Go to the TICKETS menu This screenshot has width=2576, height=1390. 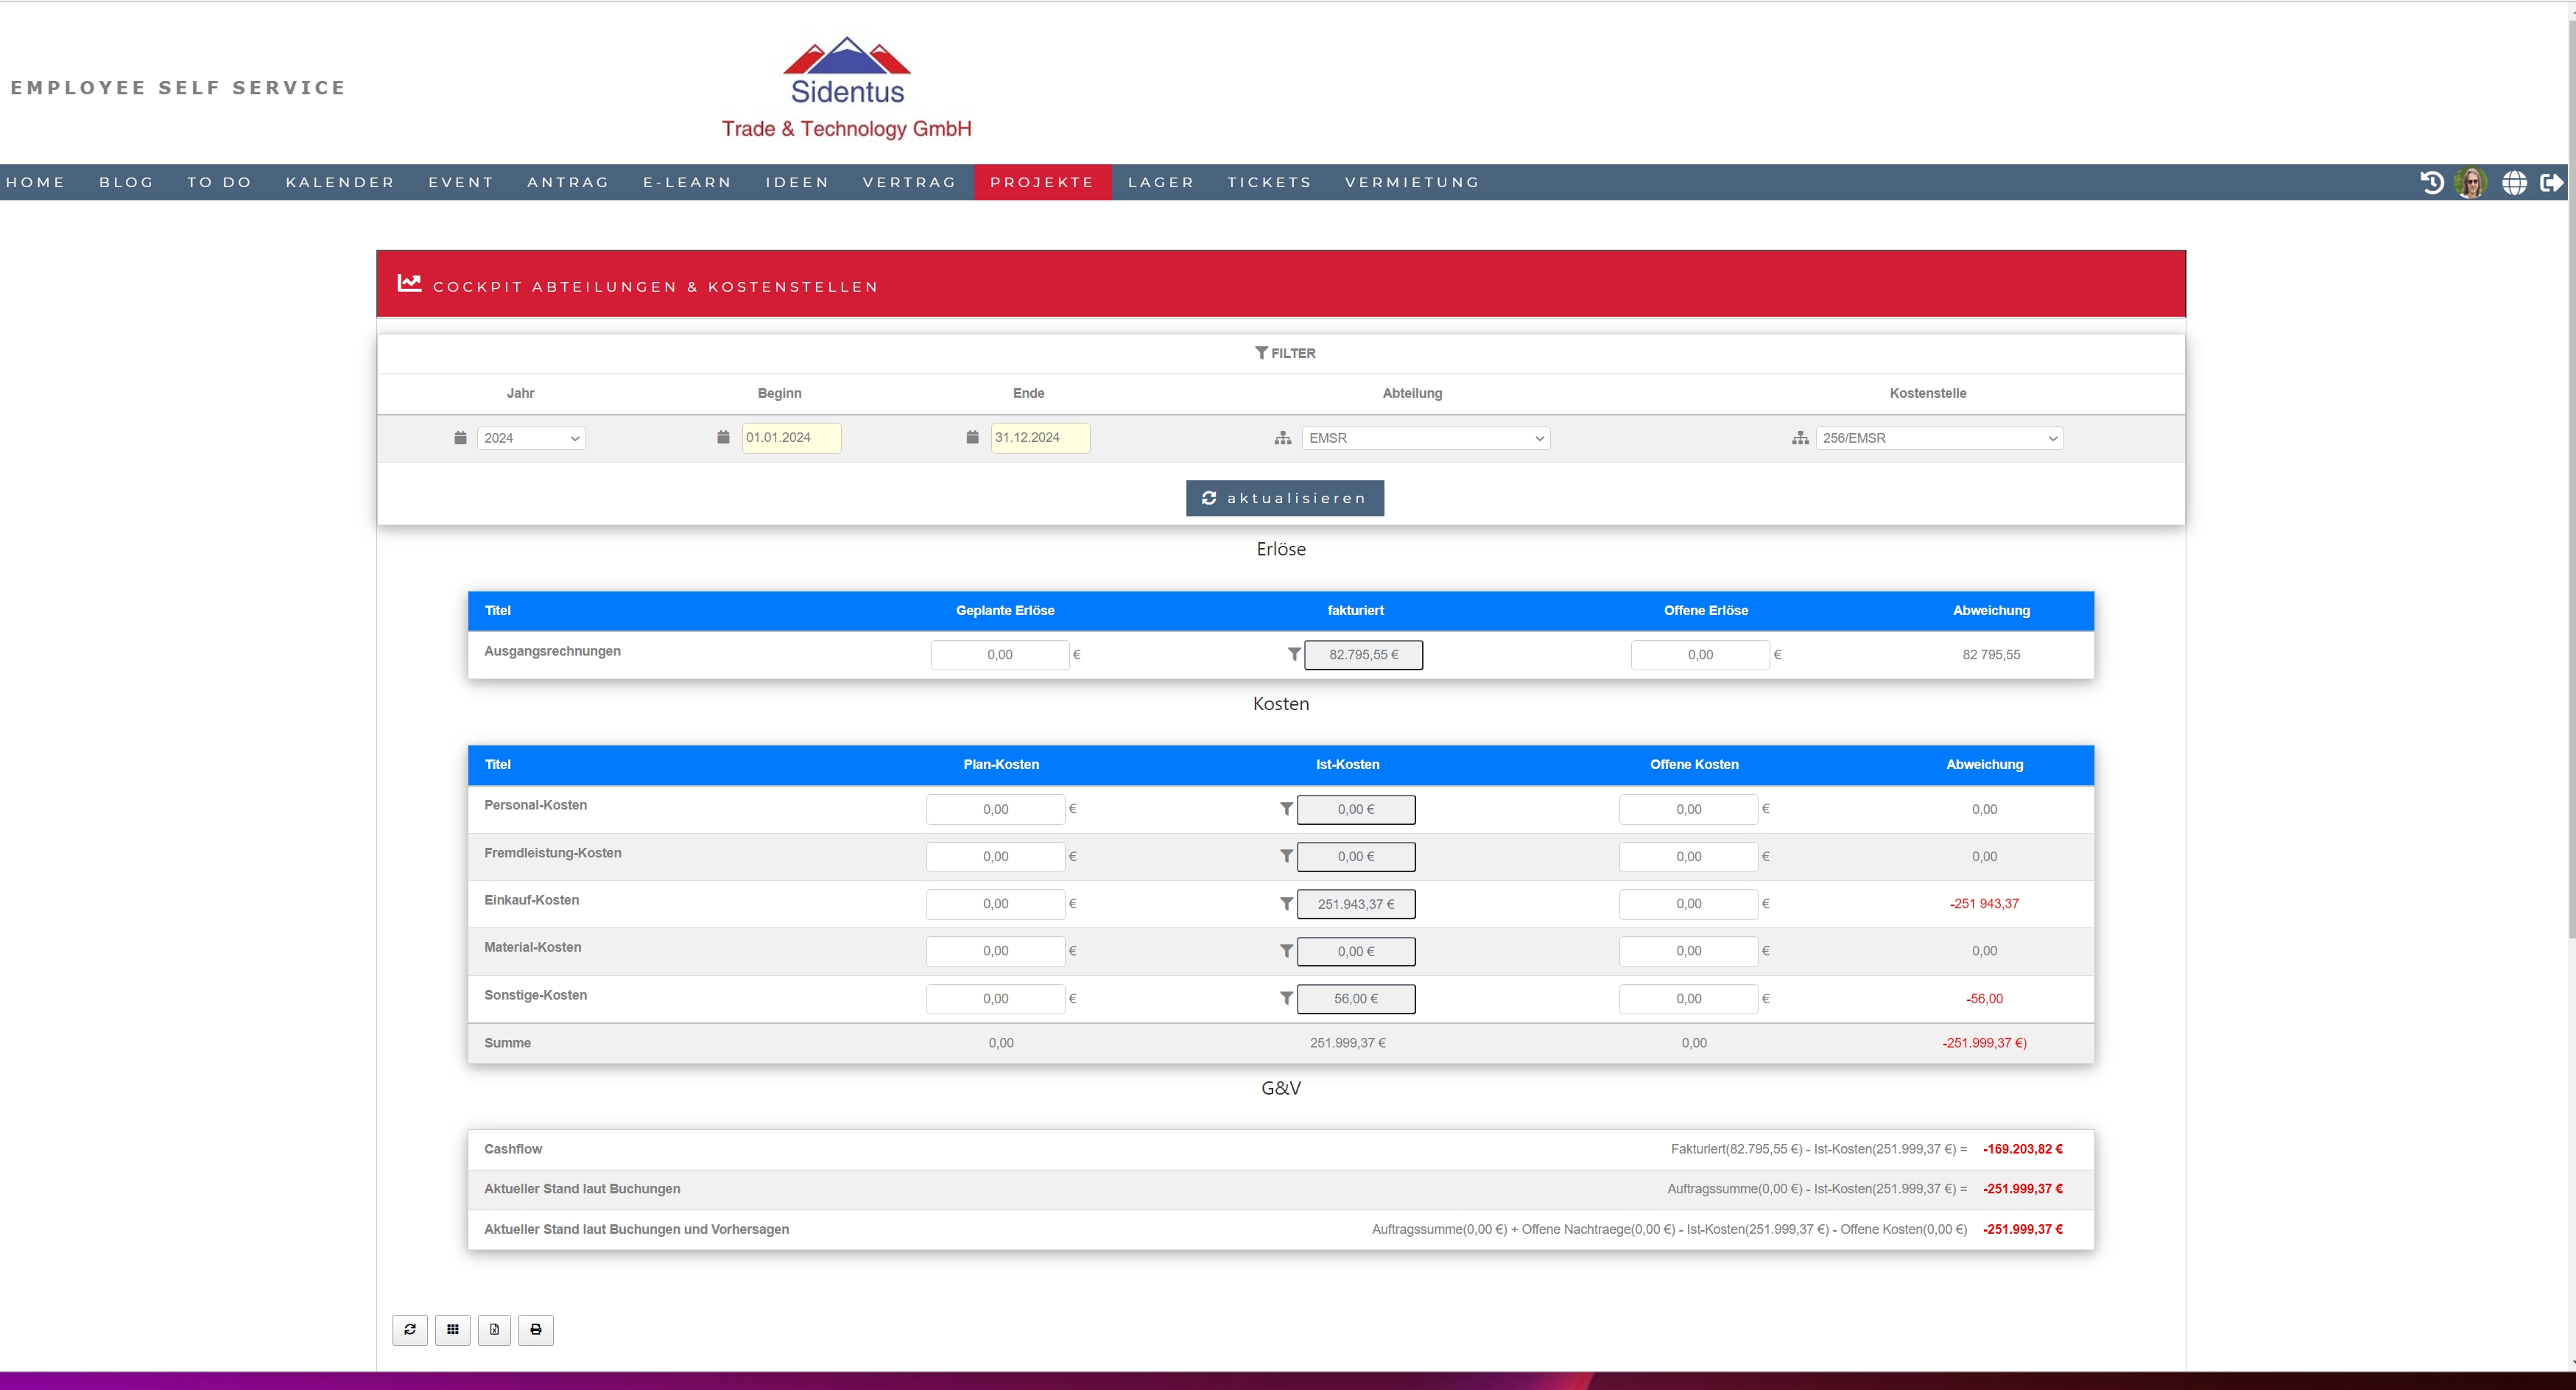[1269, 182]
